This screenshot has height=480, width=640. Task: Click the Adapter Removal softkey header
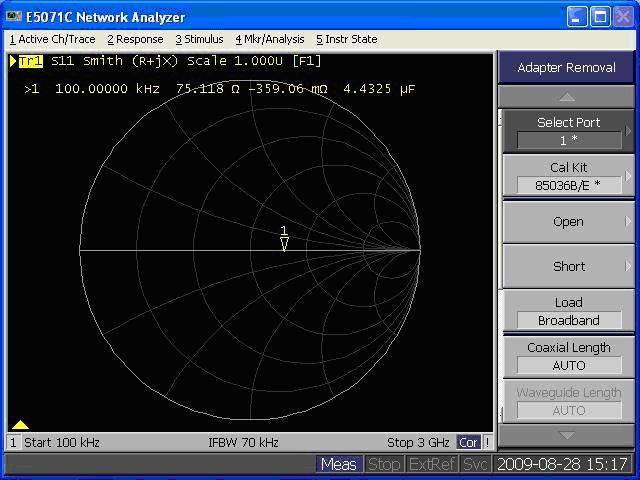click(567, 68)
